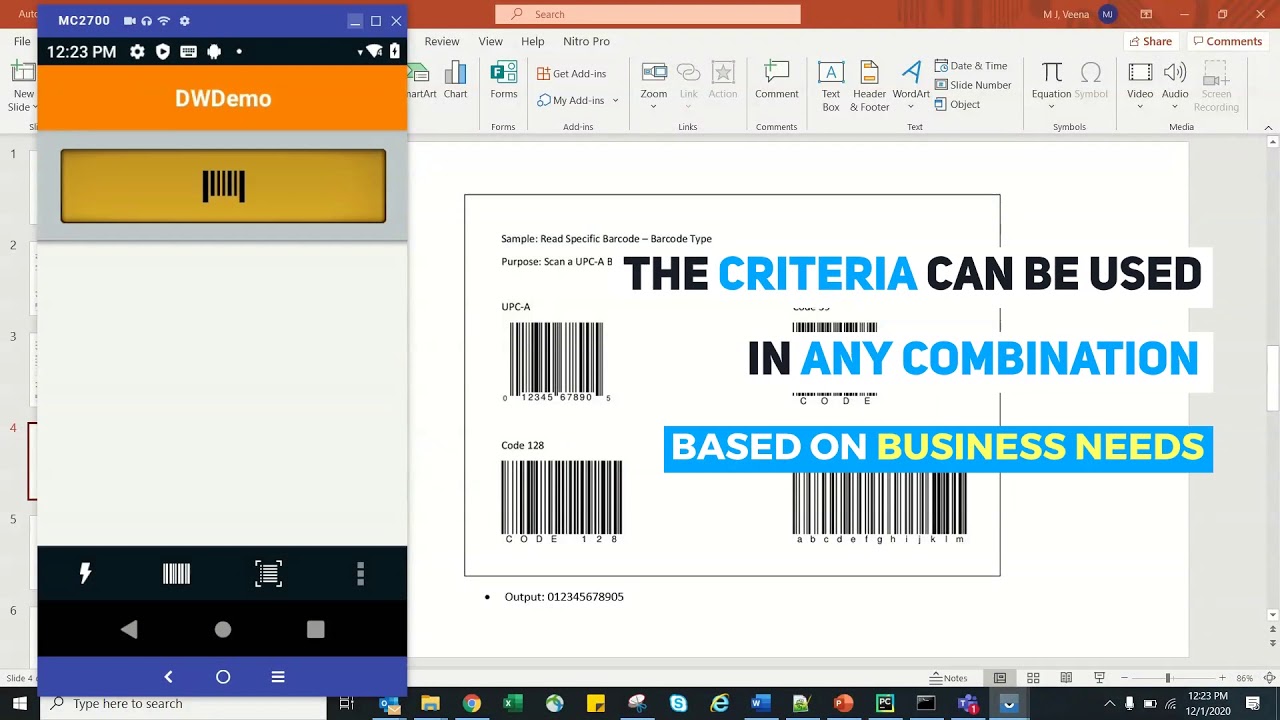Viewport: 1280px width, 720px height.
Task: Toggle the Notes pane in status bar
Action: (948, 678)
